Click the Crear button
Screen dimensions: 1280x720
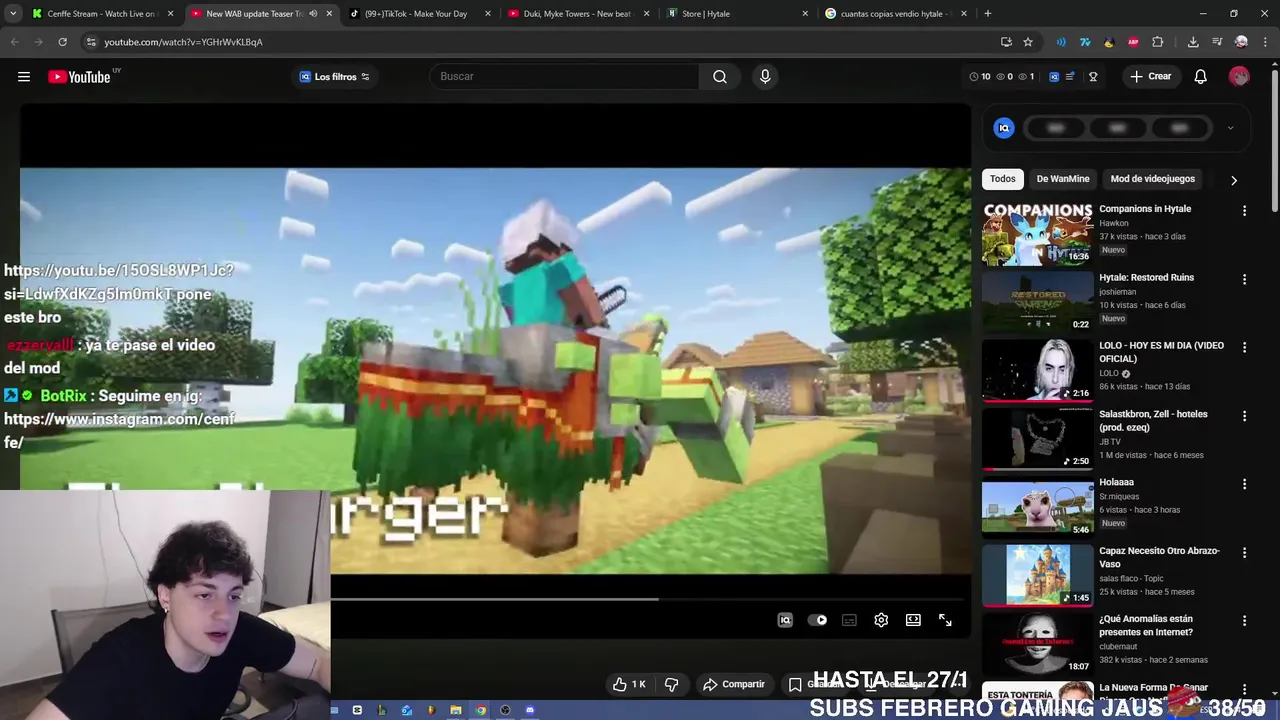click(1150, 77)
